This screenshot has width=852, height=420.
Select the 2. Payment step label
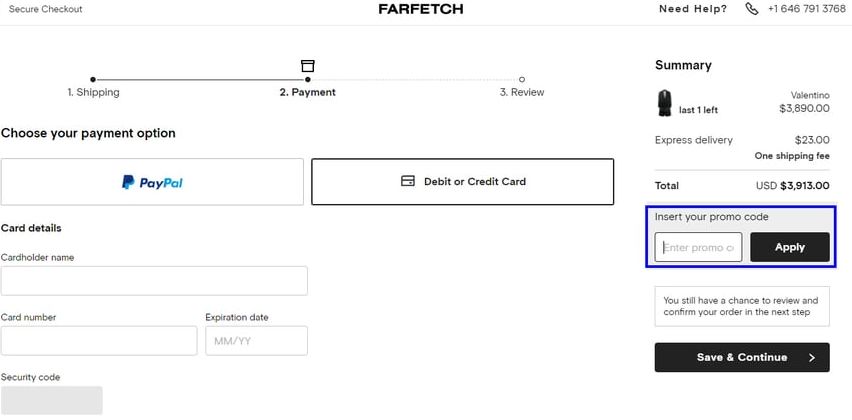click(308, 92)
